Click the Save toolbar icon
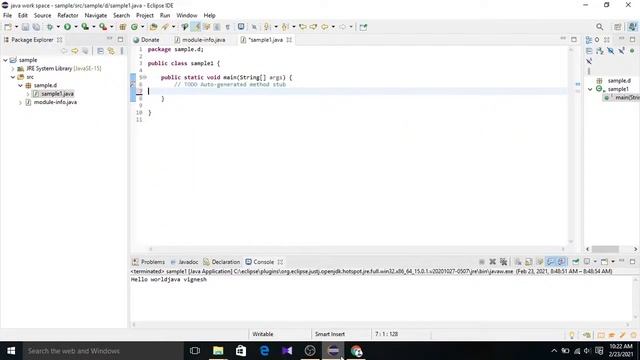640x360 pixels. click(25, 27)
